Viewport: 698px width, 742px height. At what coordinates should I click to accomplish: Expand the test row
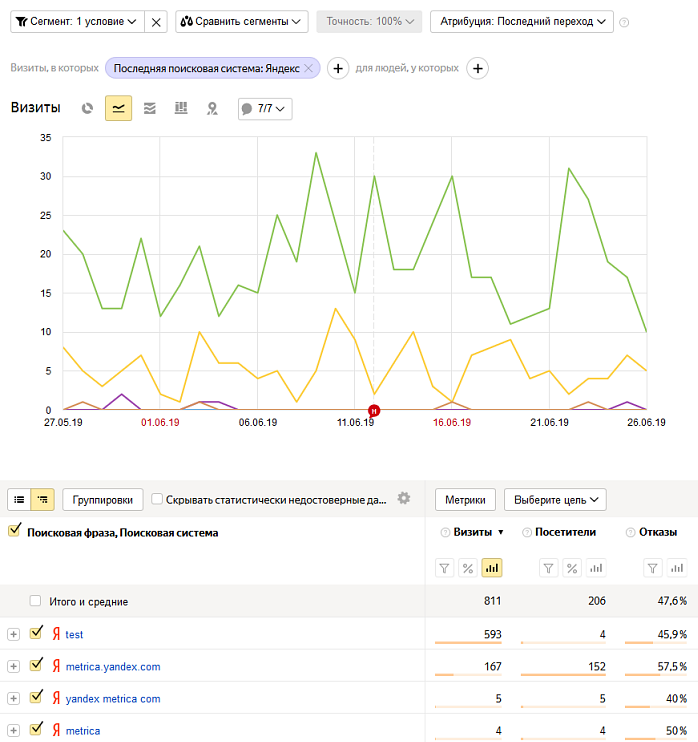14,635
